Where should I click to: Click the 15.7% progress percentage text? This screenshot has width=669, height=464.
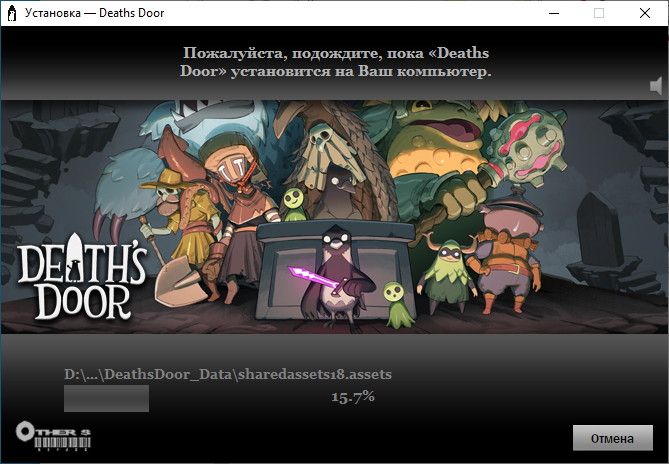(x=353, y=397)
